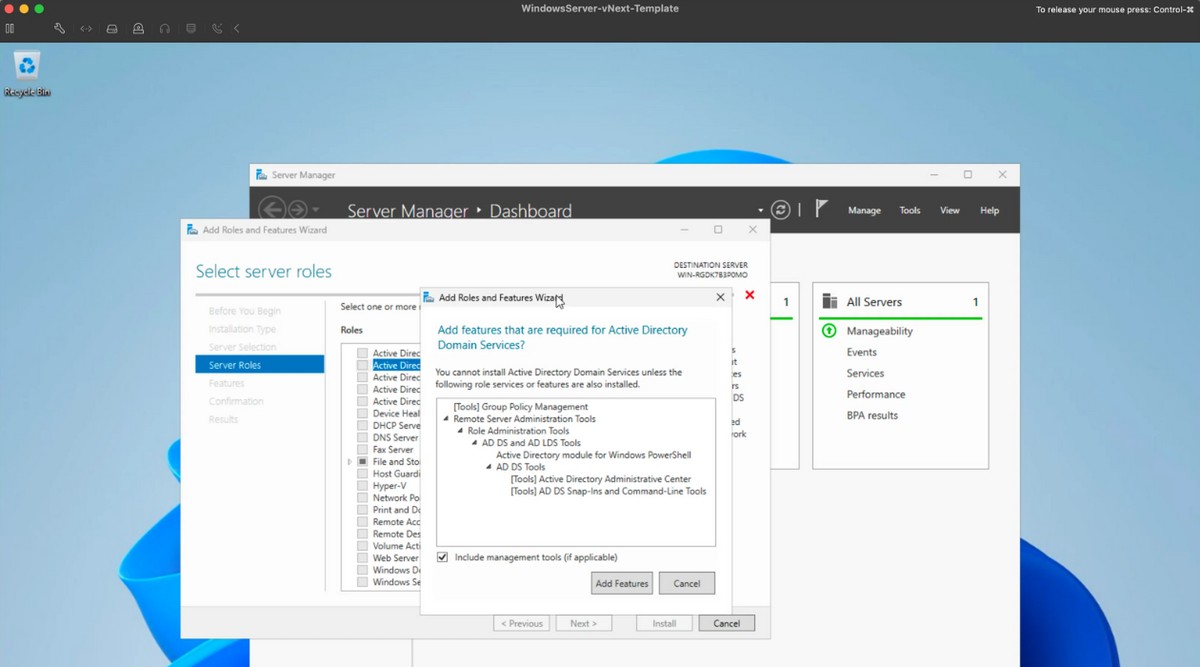Viewport: 1200px width, 667px height.
Task: Click the phone icon in the VM toolbar
Action: pos(216,28)
